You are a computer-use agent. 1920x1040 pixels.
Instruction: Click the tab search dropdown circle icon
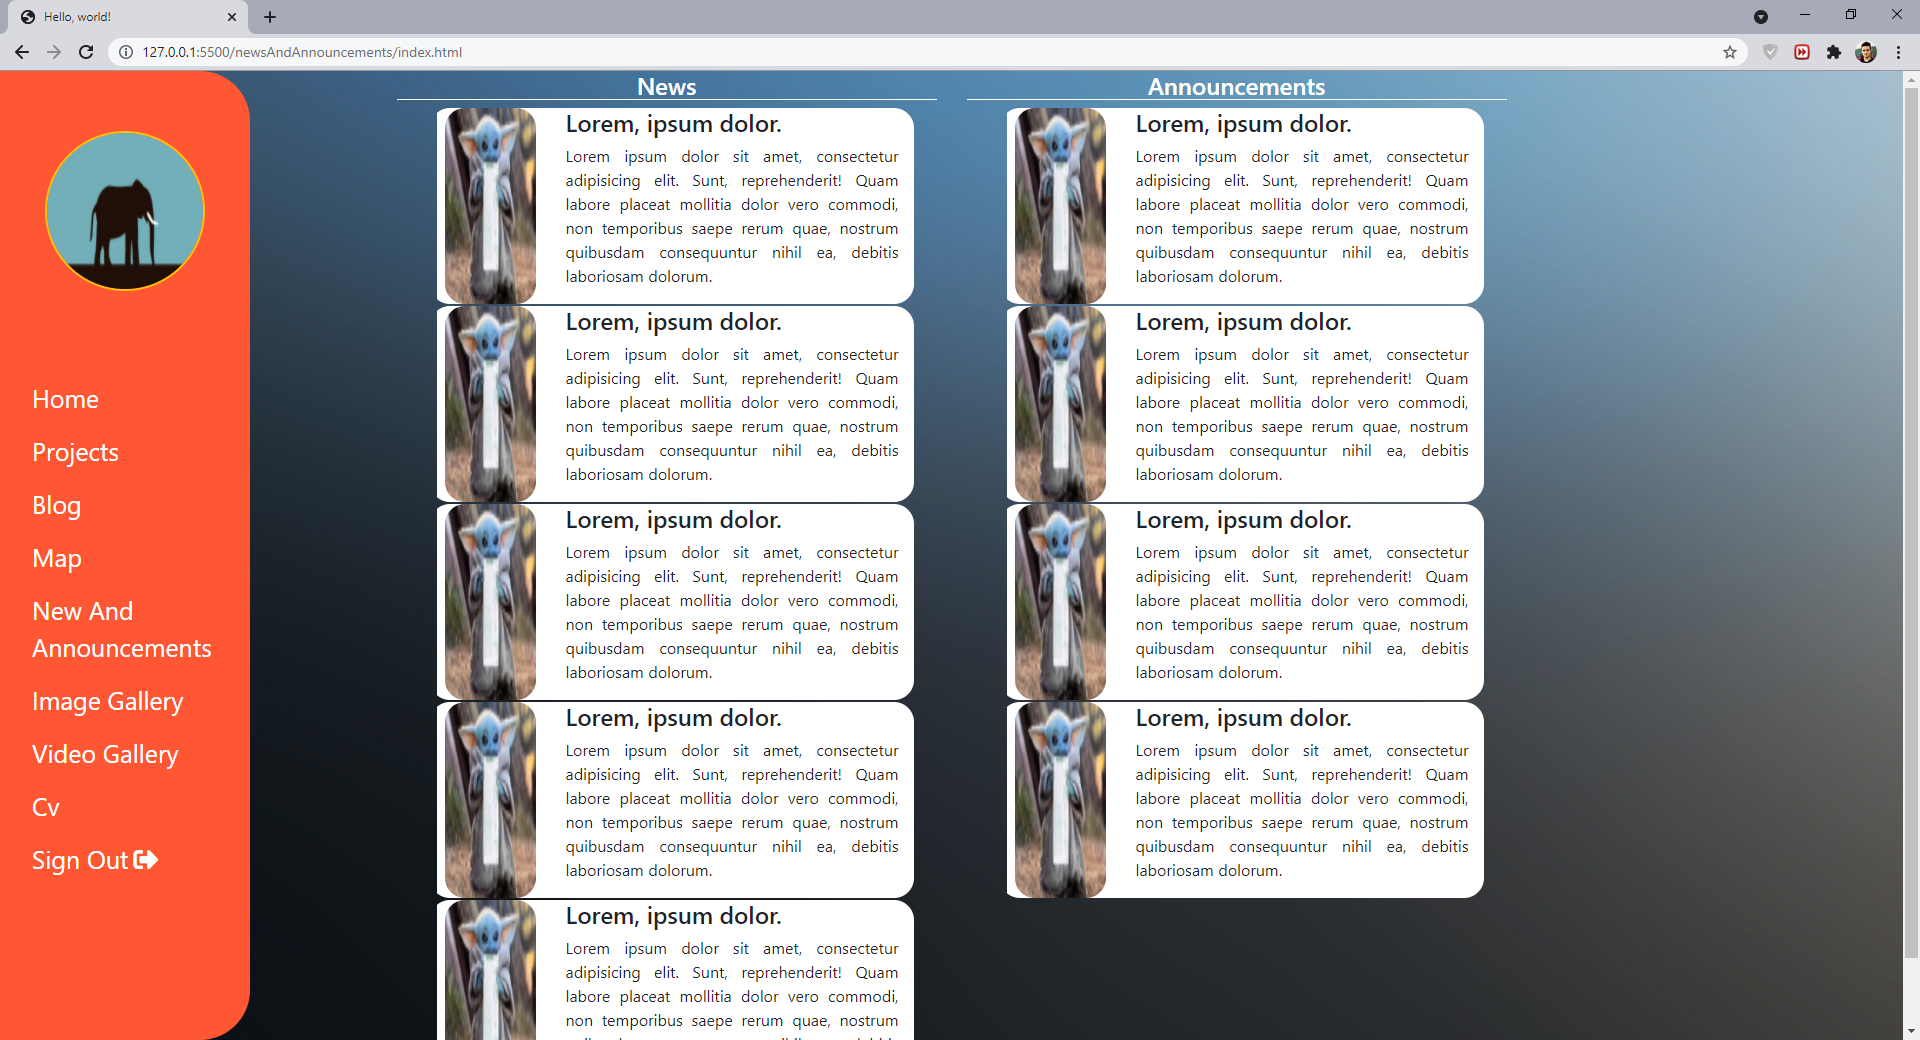click(x=1761, y=17)
